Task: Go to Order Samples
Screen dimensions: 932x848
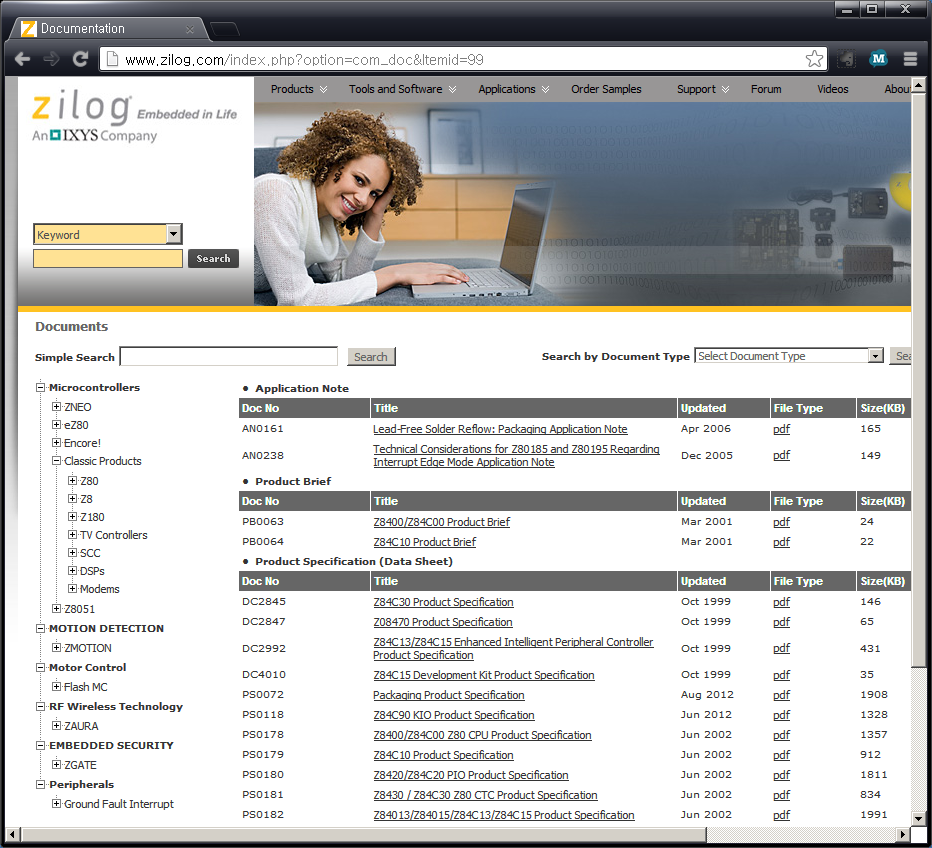Action: [x=606, y=89]
